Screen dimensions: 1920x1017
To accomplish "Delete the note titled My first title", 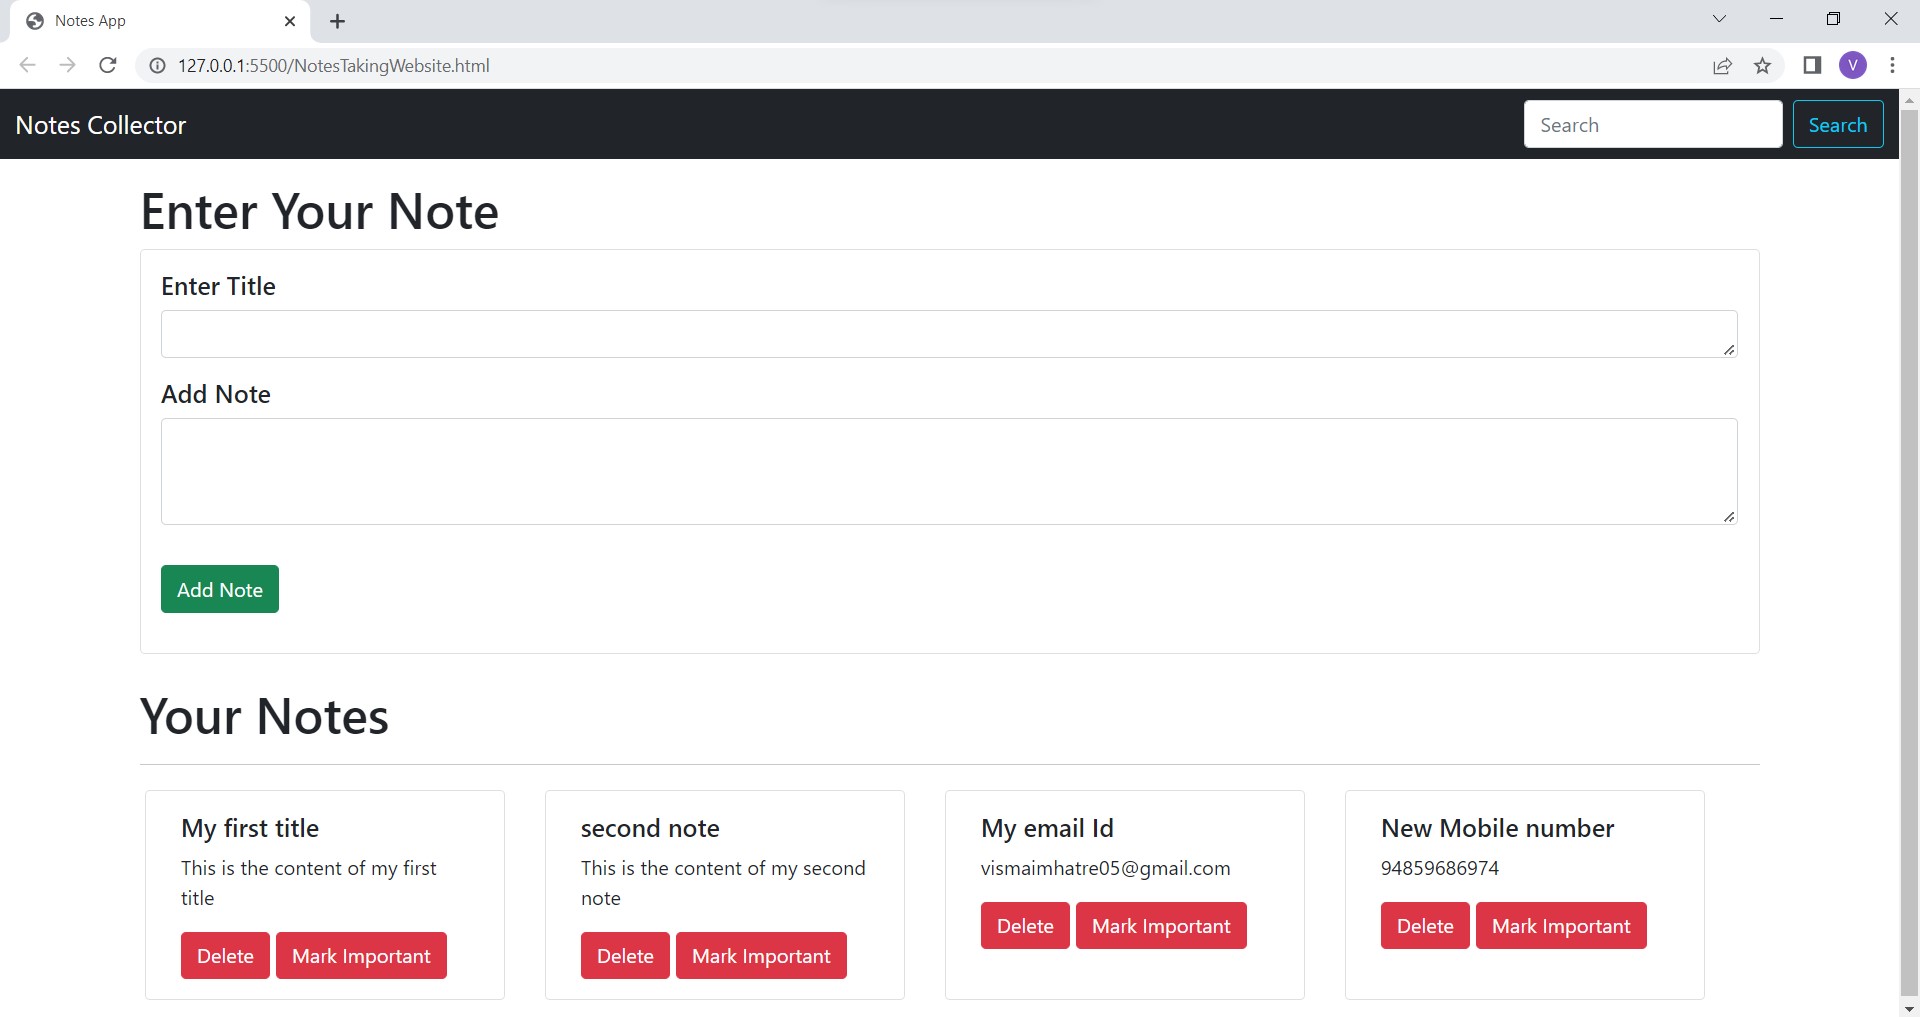I will point(225,955).
